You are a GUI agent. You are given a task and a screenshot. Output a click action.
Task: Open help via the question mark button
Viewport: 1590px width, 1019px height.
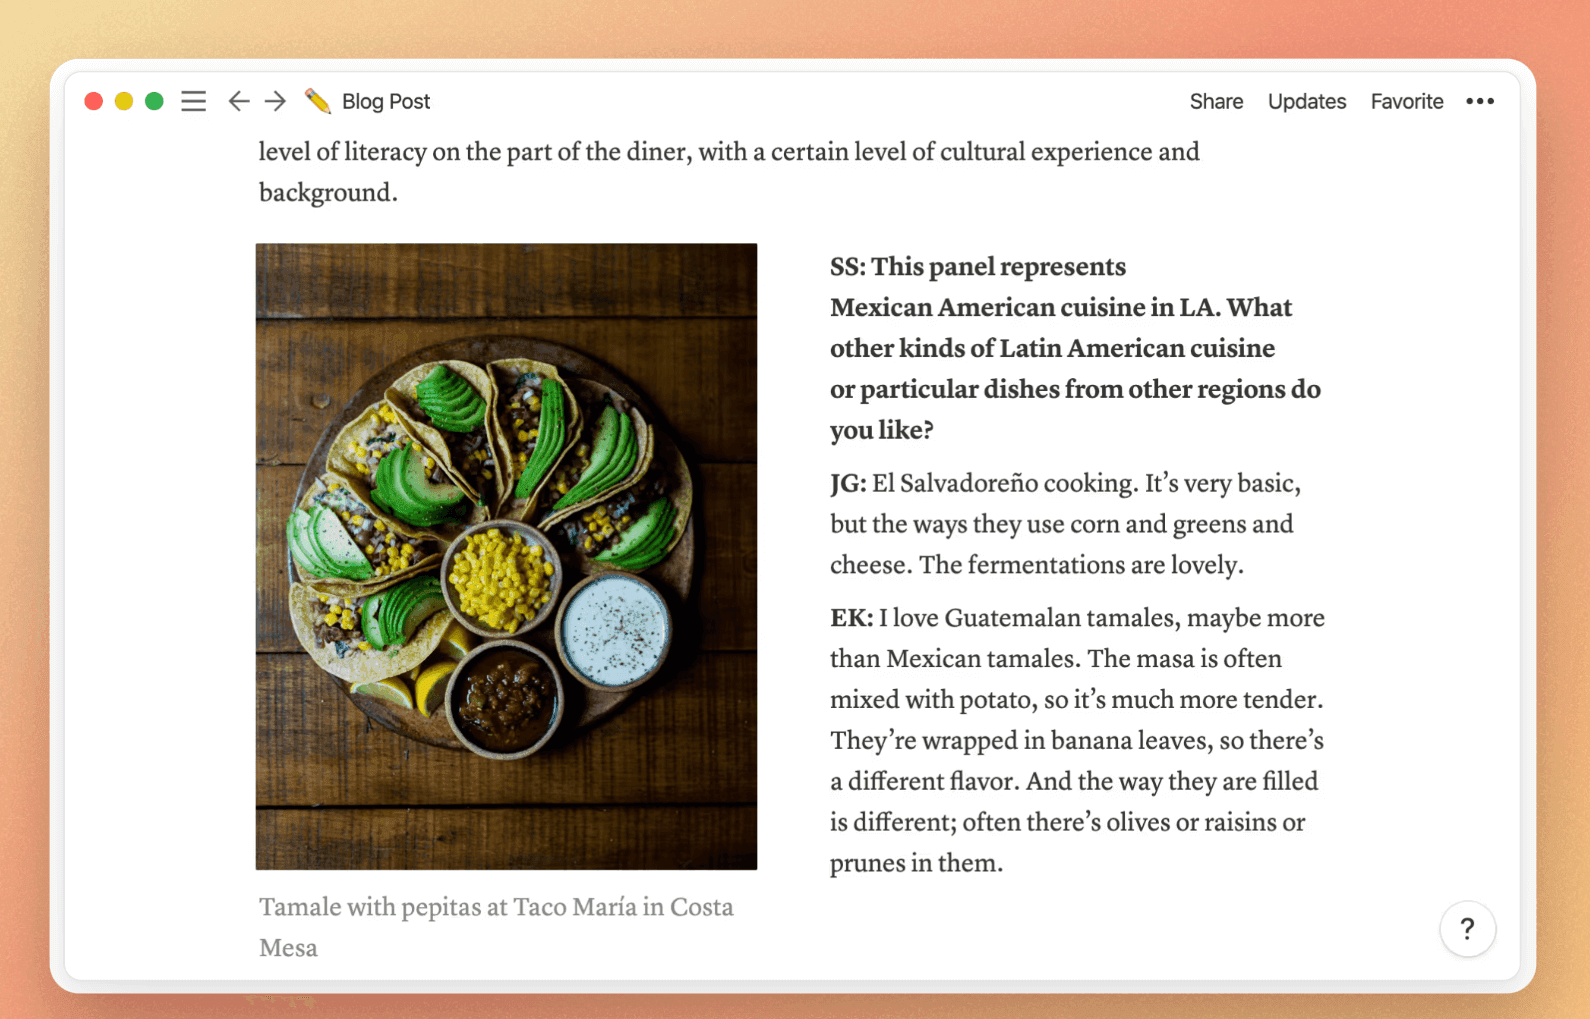coord(1467,929)
